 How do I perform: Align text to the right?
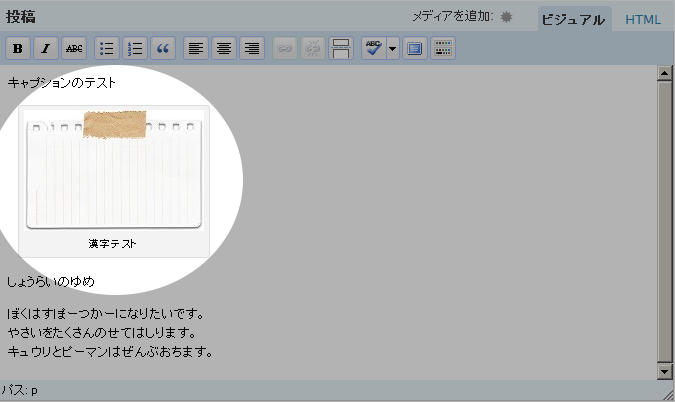point(252,48)
